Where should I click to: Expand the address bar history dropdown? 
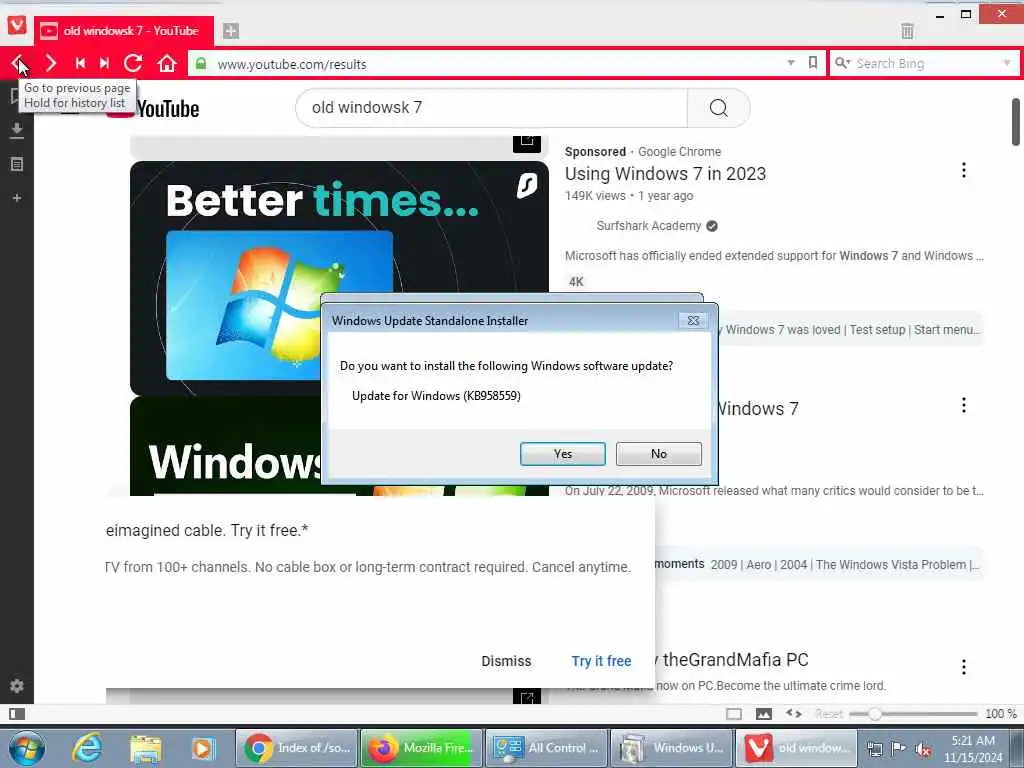[791, 63]
